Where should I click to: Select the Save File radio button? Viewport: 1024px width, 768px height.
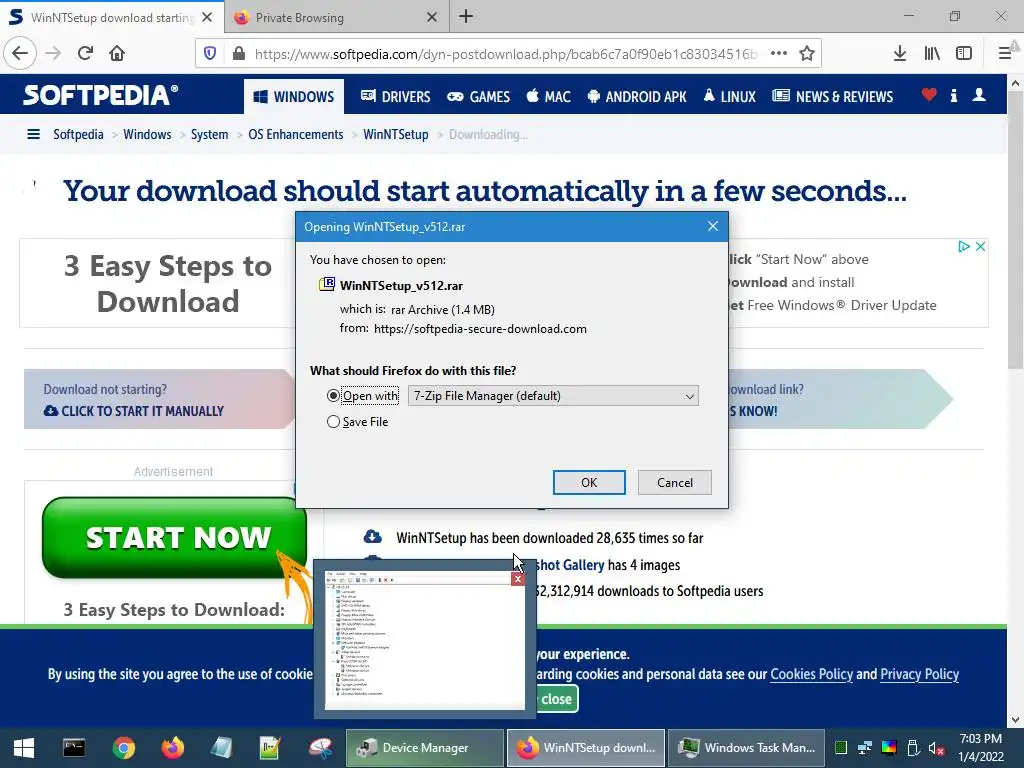[x=333, y=422]
